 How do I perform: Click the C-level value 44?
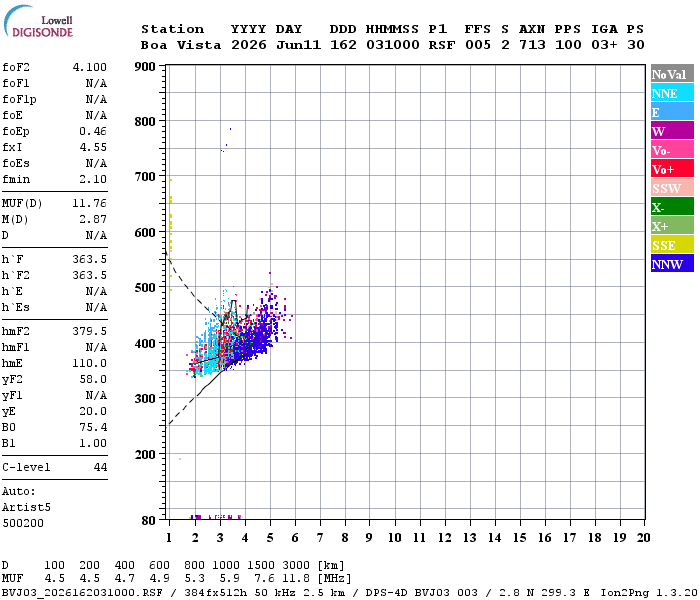pyautogui.click(x=100, y=467)
